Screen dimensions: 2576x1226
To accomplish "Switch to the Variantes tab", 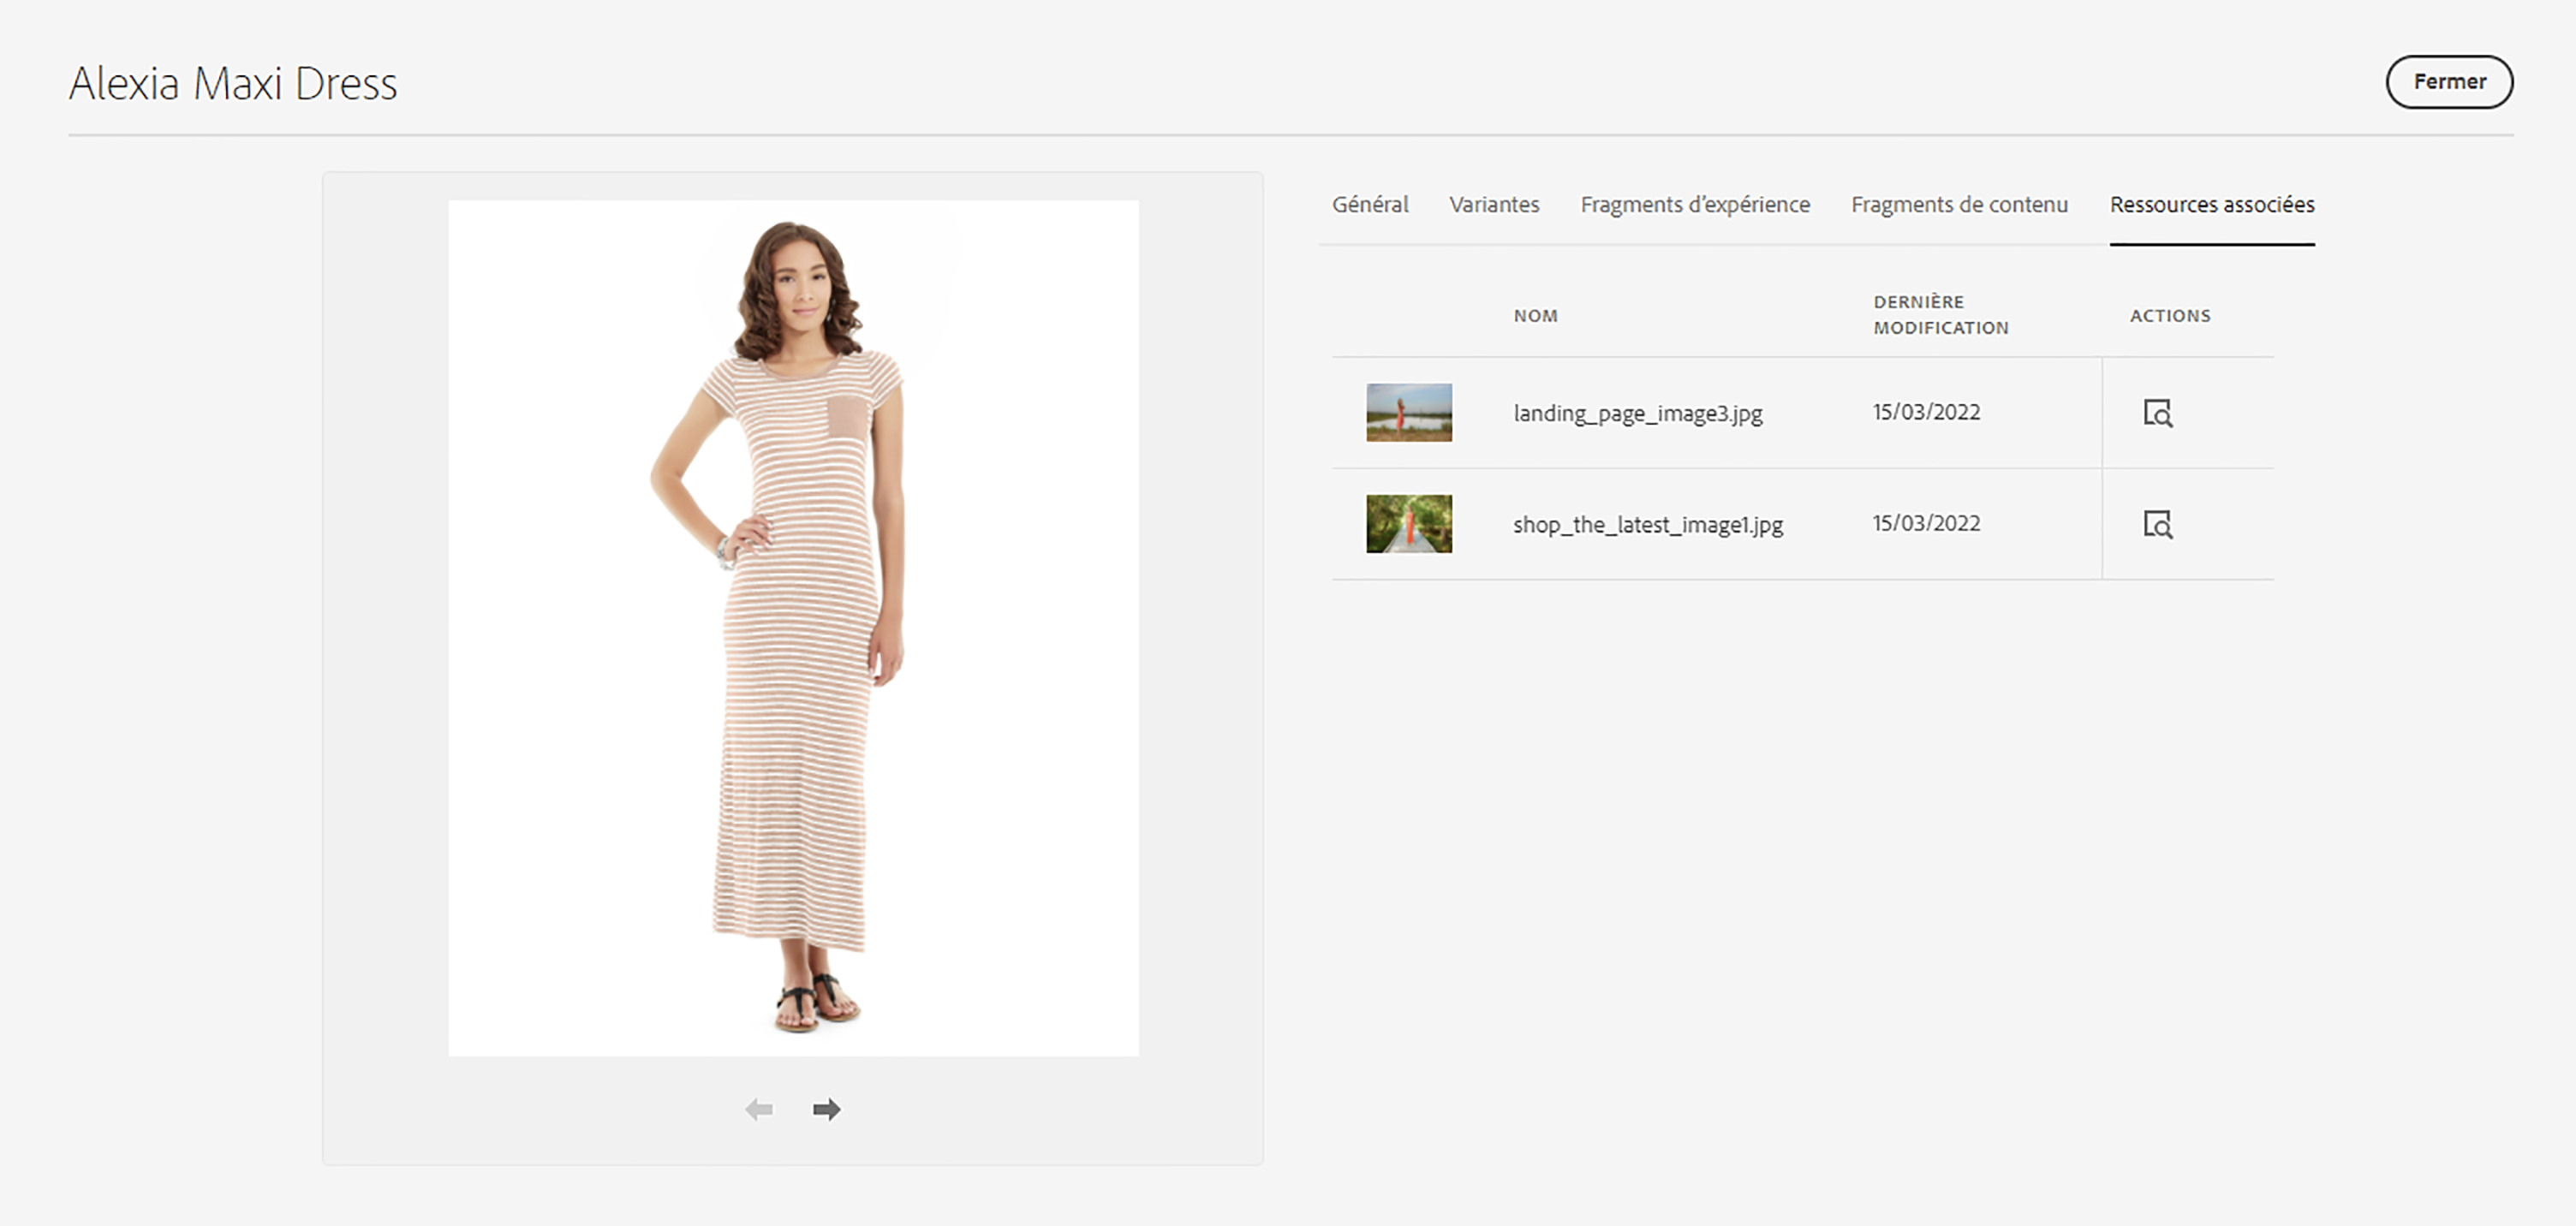I will click(1494, 205).
